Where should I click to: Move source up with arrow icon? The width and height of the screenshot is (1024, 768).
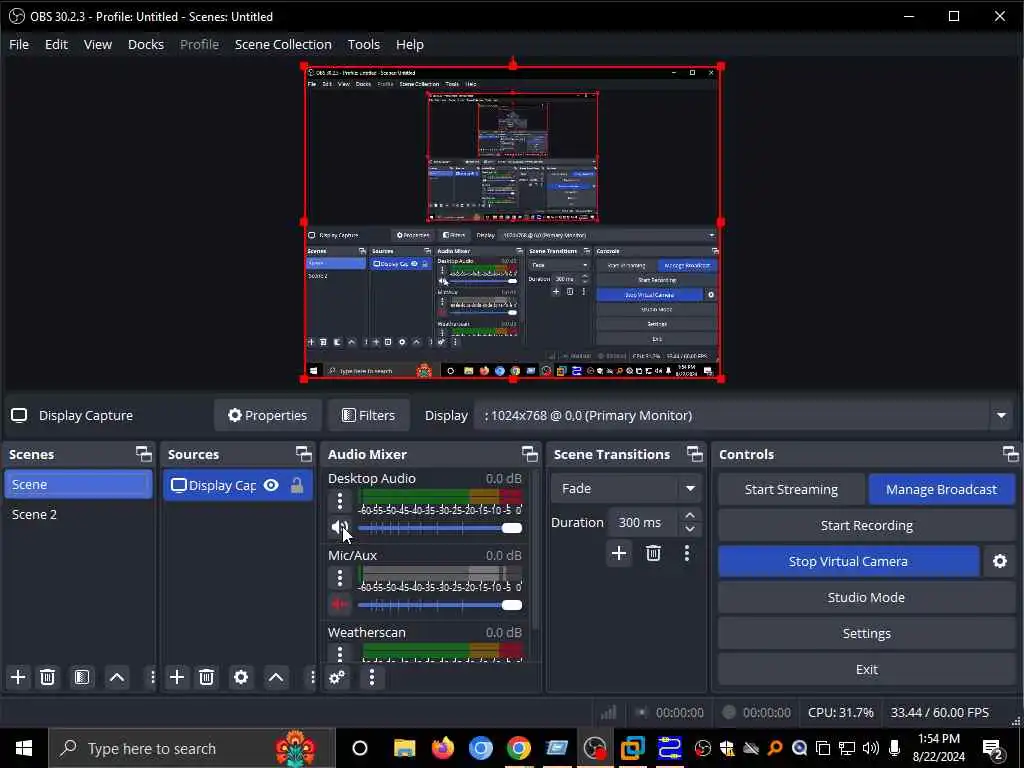point(276,677)
